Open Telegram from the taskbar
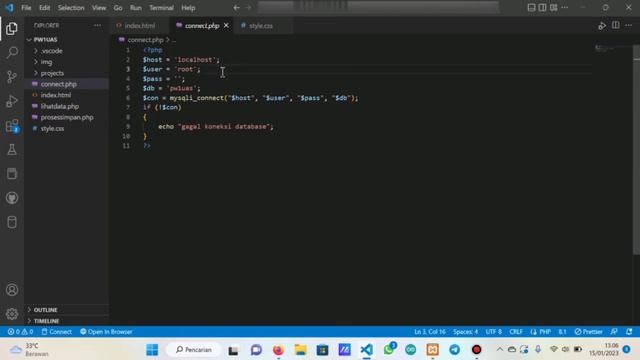Image resolution: width=640 pixels, height=360 pixels. coord(454,350)
